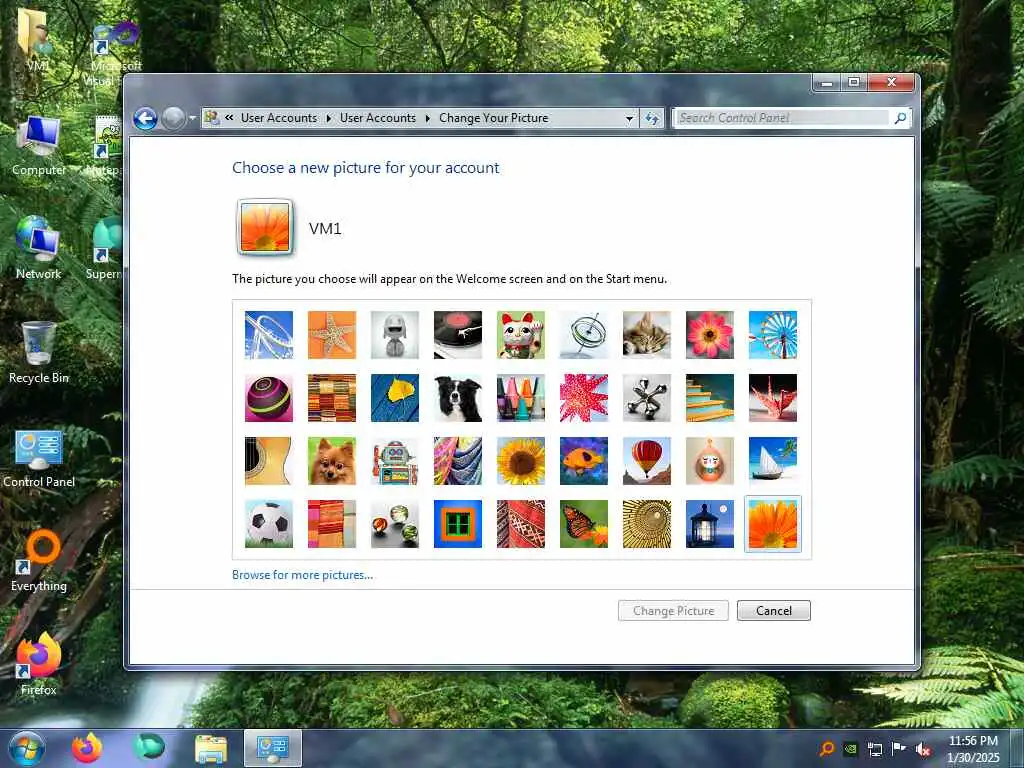Open Network desktop icon
This screenshot has width=1024, height=768.
38,248
